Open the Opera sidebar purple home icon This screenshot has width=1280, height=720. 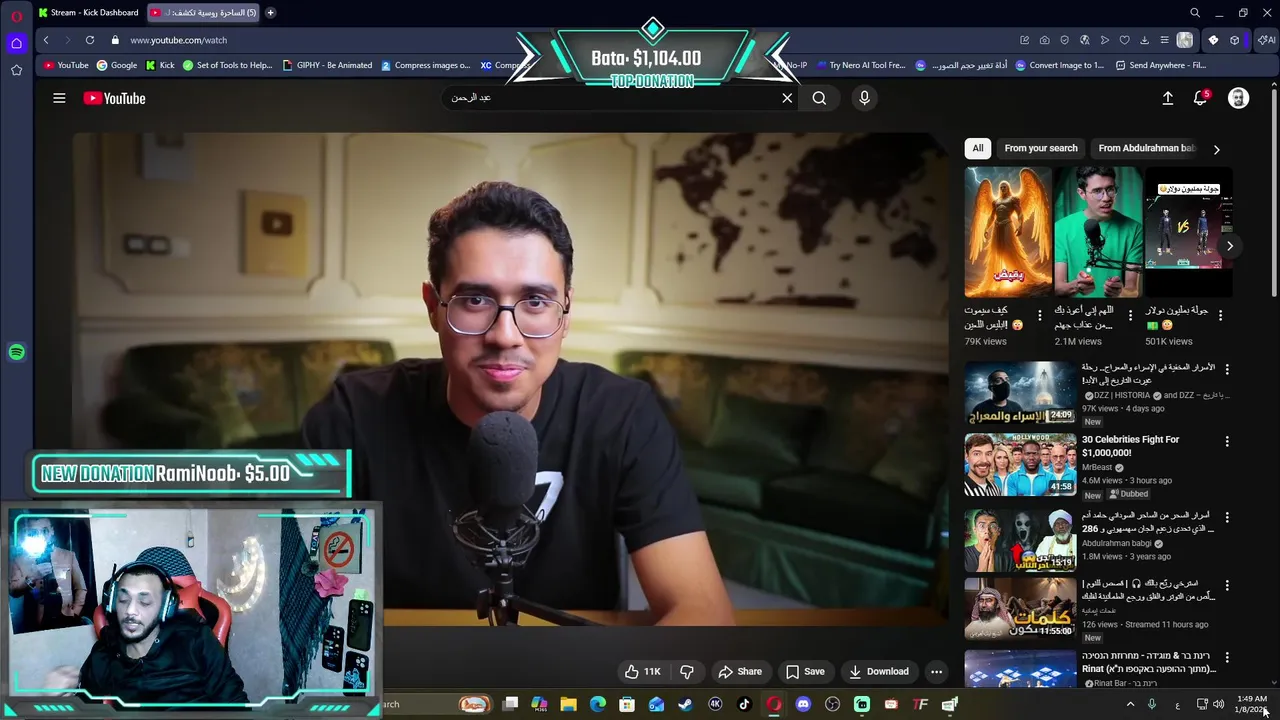click(x=16, y=43)
